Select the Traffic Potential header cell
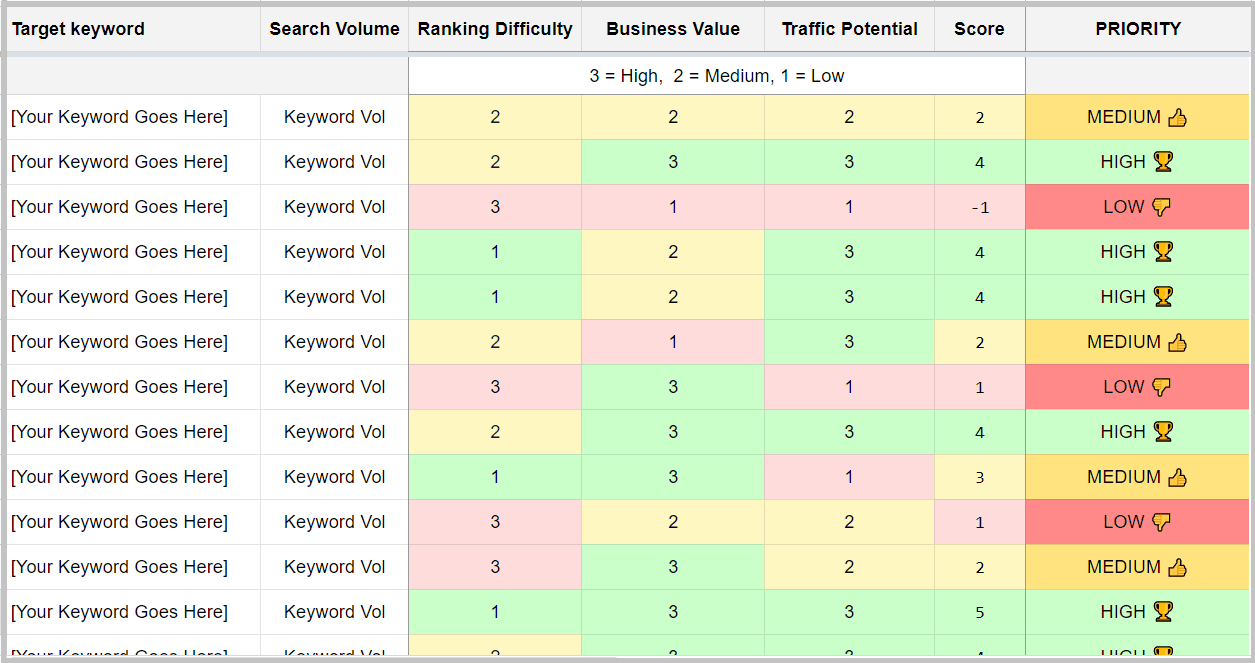 point(850,29)
